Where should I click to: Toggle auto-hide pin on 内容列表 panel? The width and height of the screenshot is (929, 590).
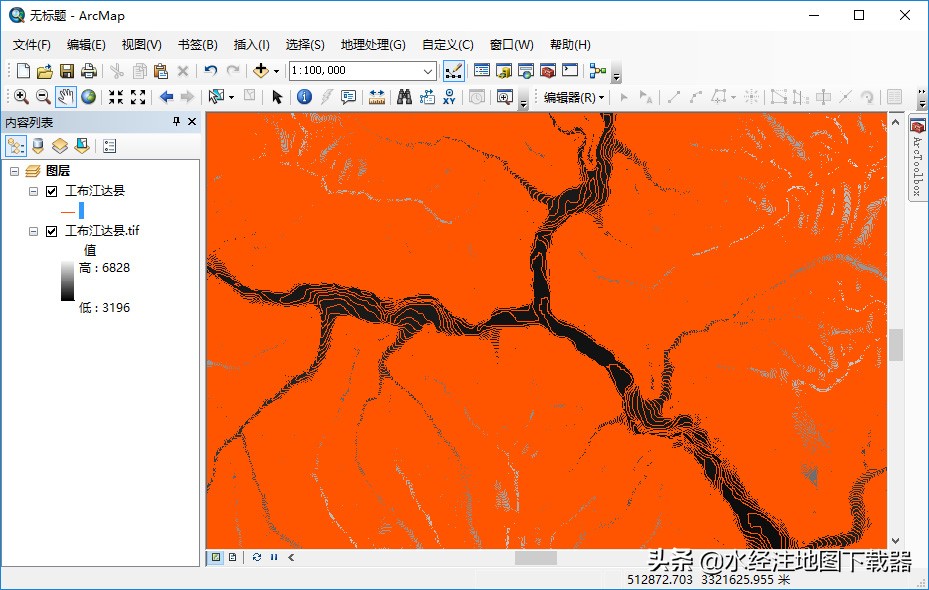pyautogui.click(x=176, y=121)
